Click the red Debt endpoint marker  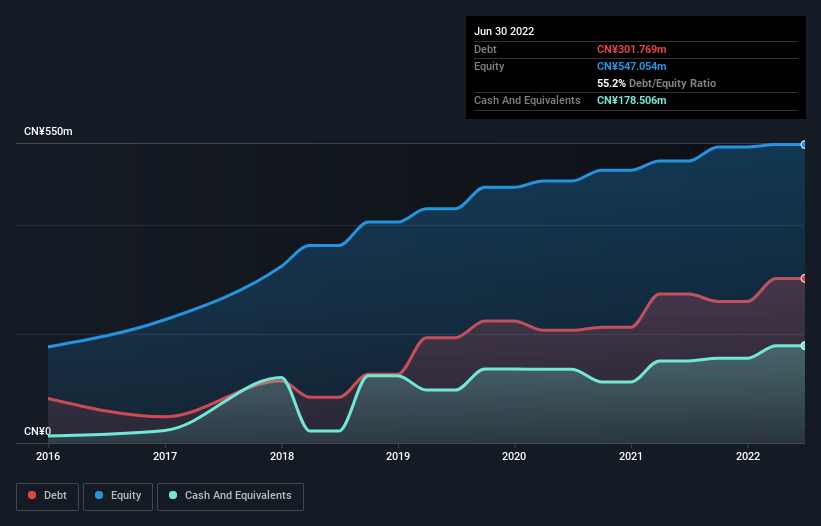[x=804, y=278]
